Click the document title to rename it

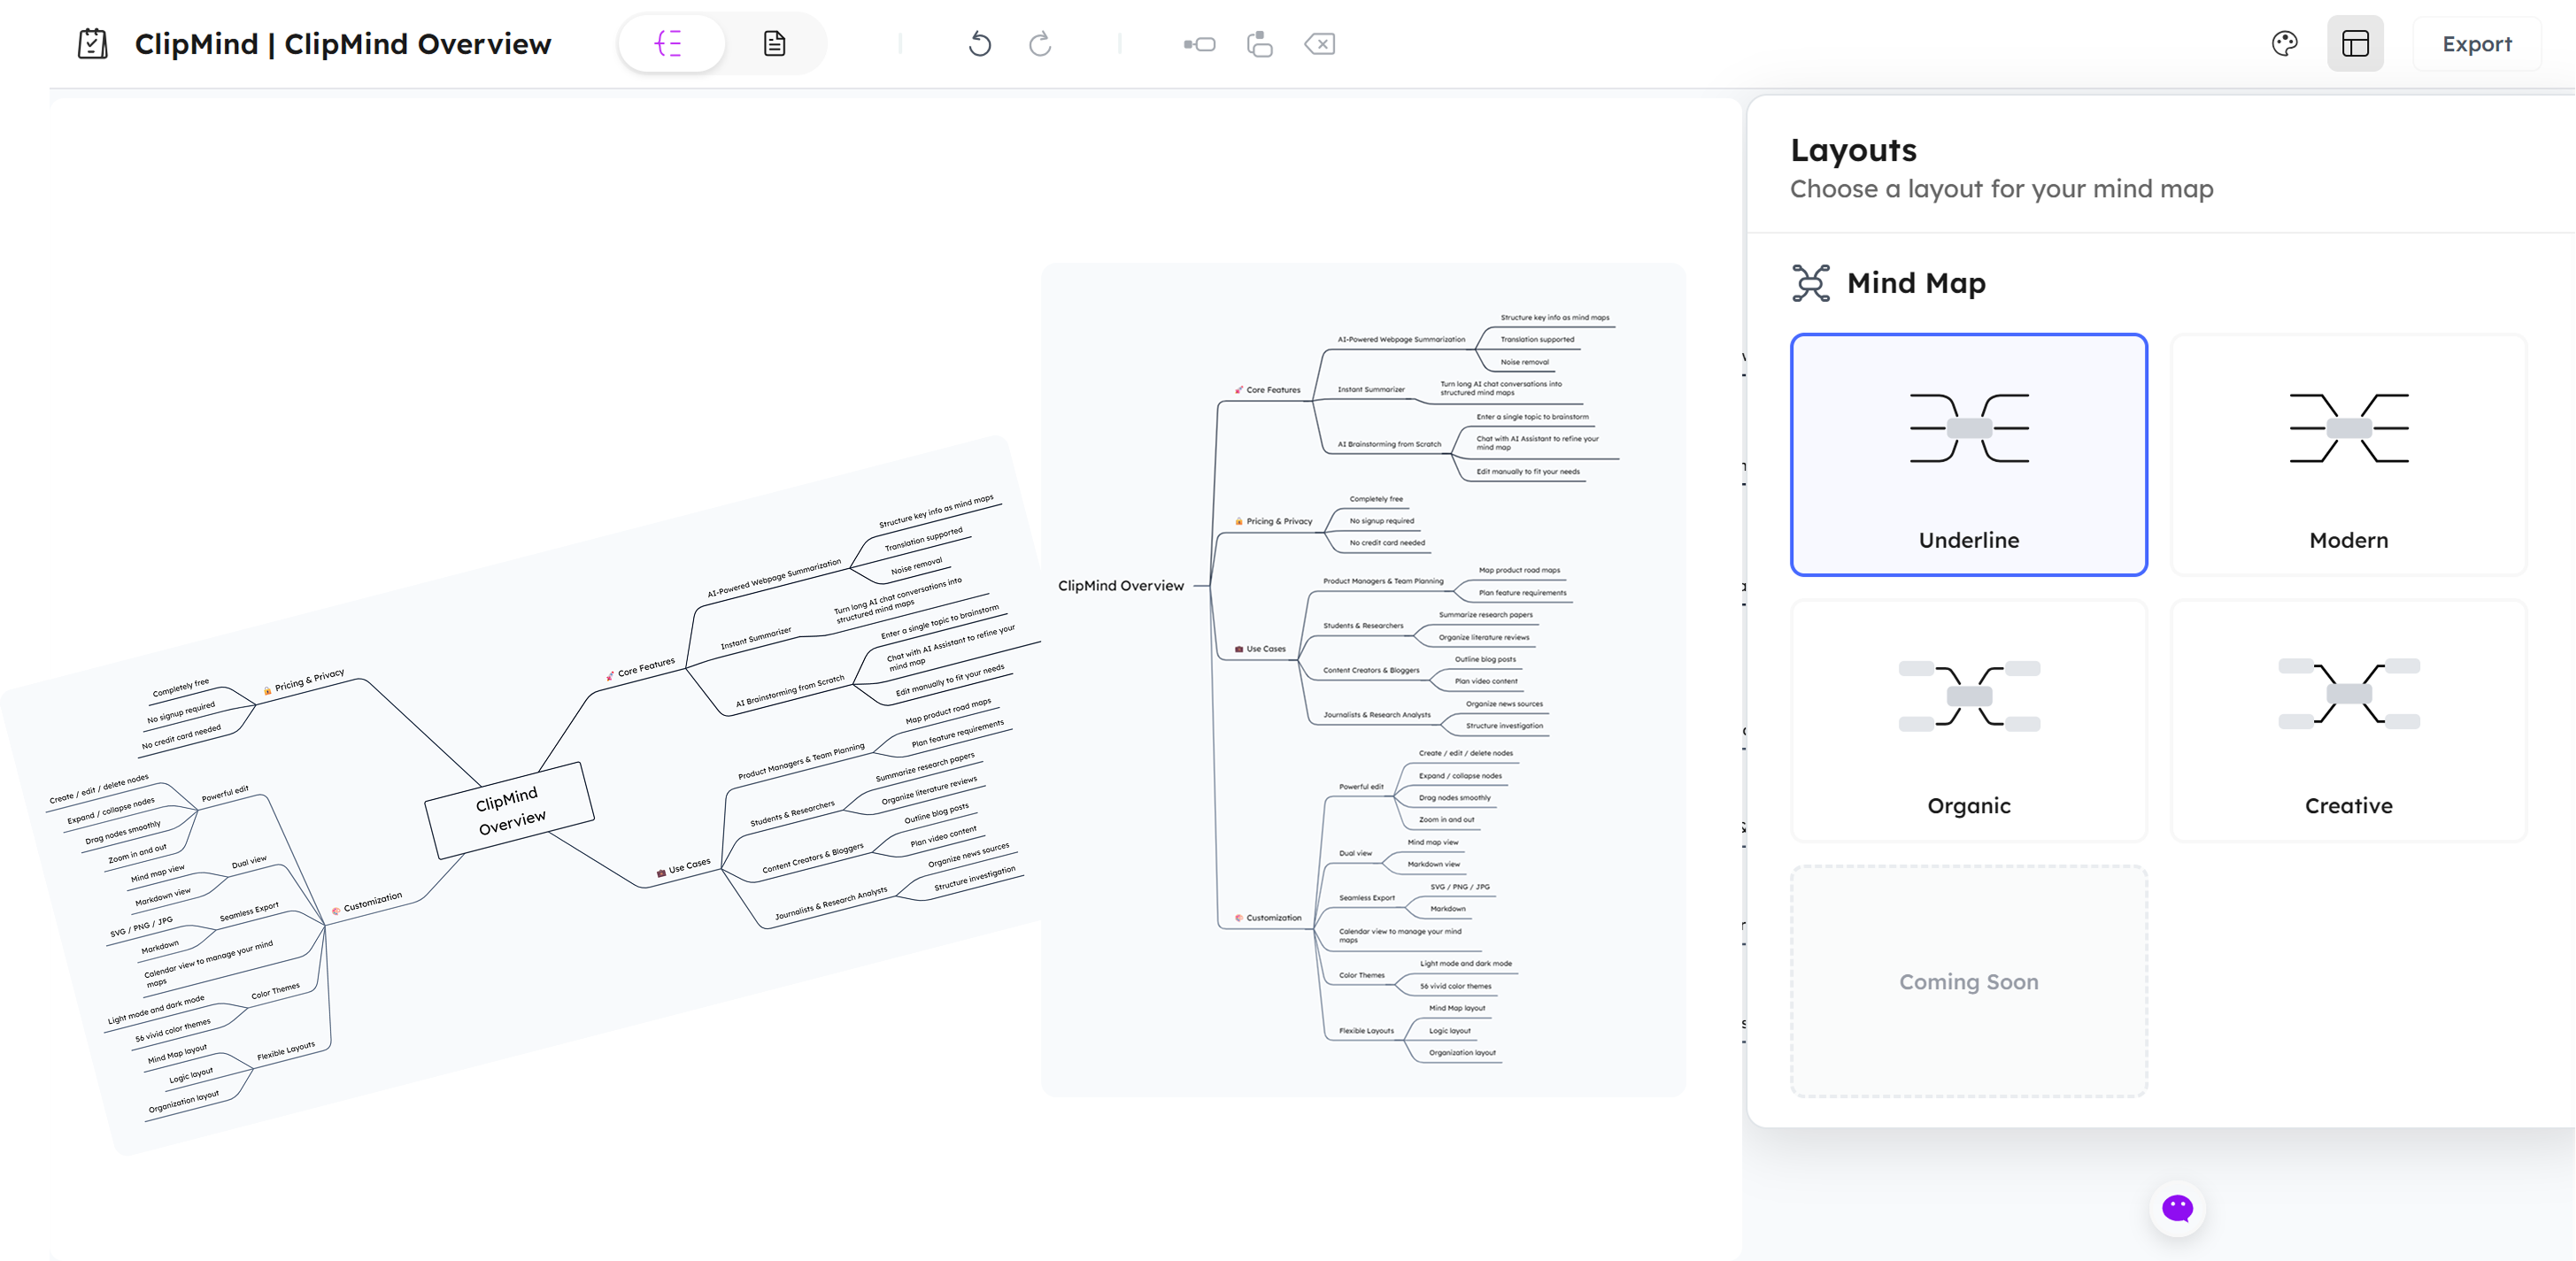pyautogui.click(x=343, y=43)
